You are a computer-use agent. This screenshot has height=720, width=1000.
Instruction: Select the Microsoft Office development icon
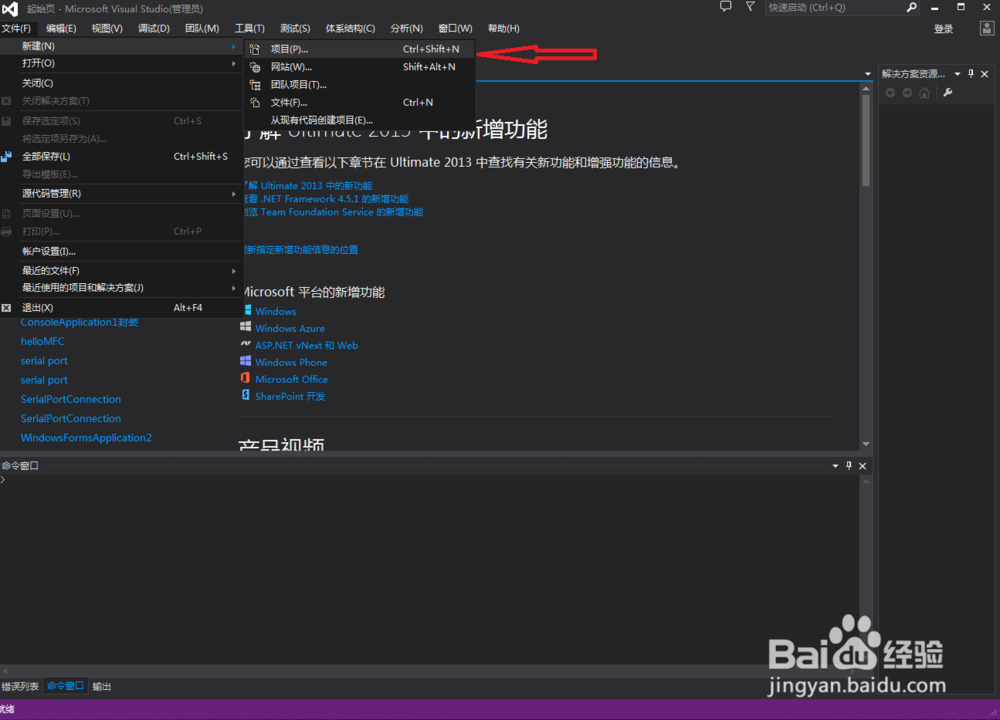point(245,379)
